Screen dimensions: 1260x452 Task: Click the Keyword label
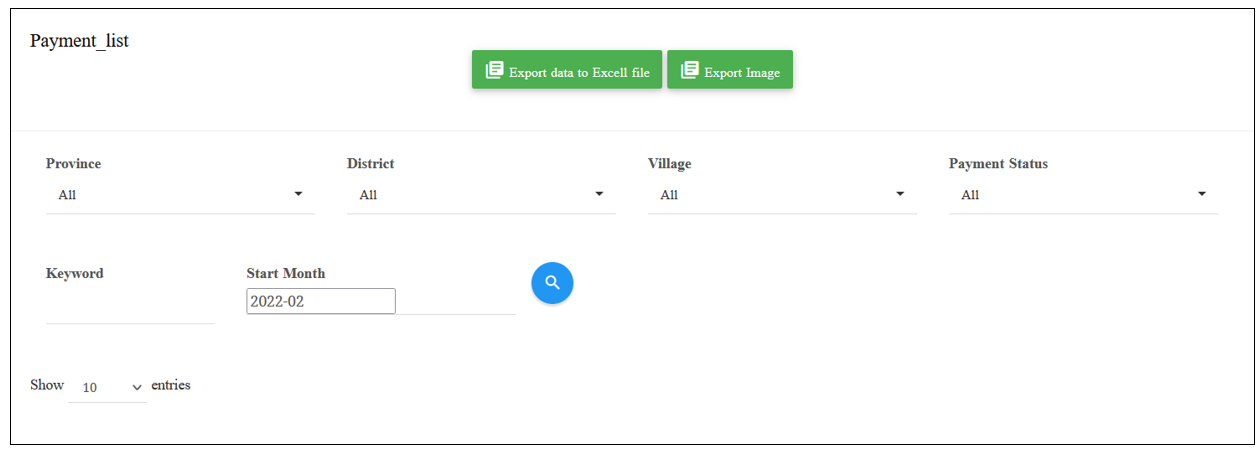coord(75,273)
